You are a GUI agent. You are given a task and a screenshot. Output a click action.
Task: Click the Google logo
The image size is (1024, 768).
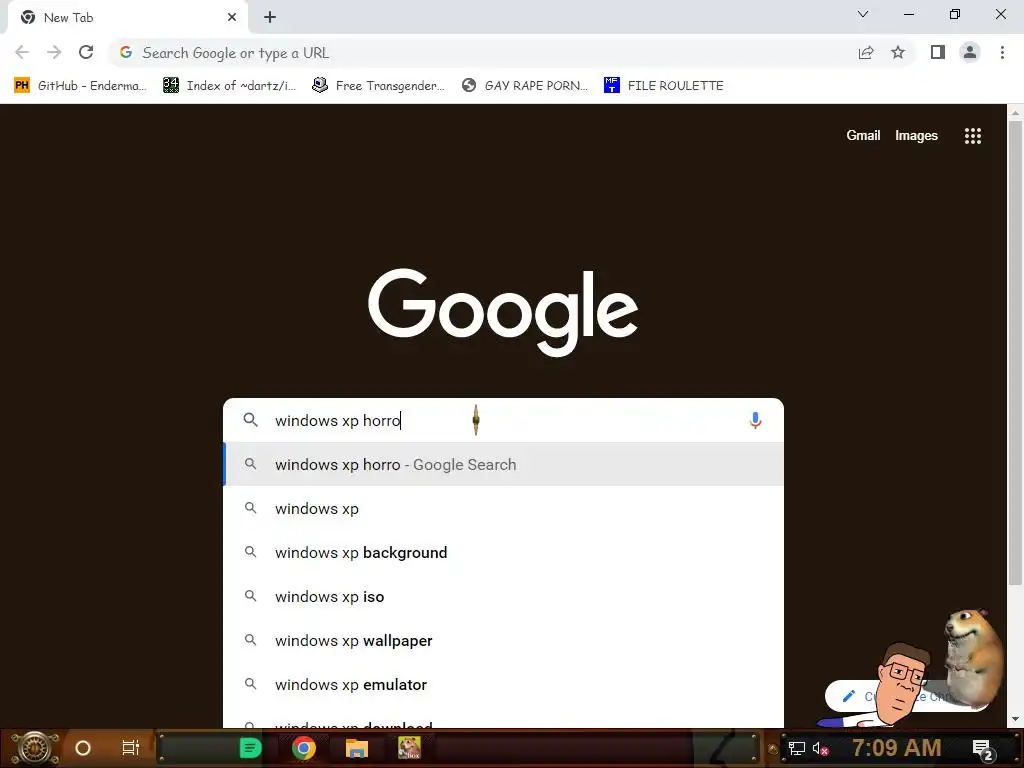point(503,312)
